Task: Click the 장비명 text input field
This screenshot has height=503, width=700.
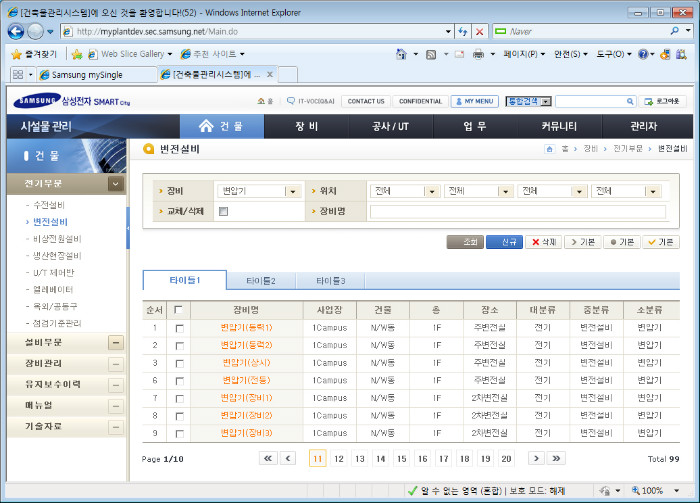Action: tap(517, 211)
